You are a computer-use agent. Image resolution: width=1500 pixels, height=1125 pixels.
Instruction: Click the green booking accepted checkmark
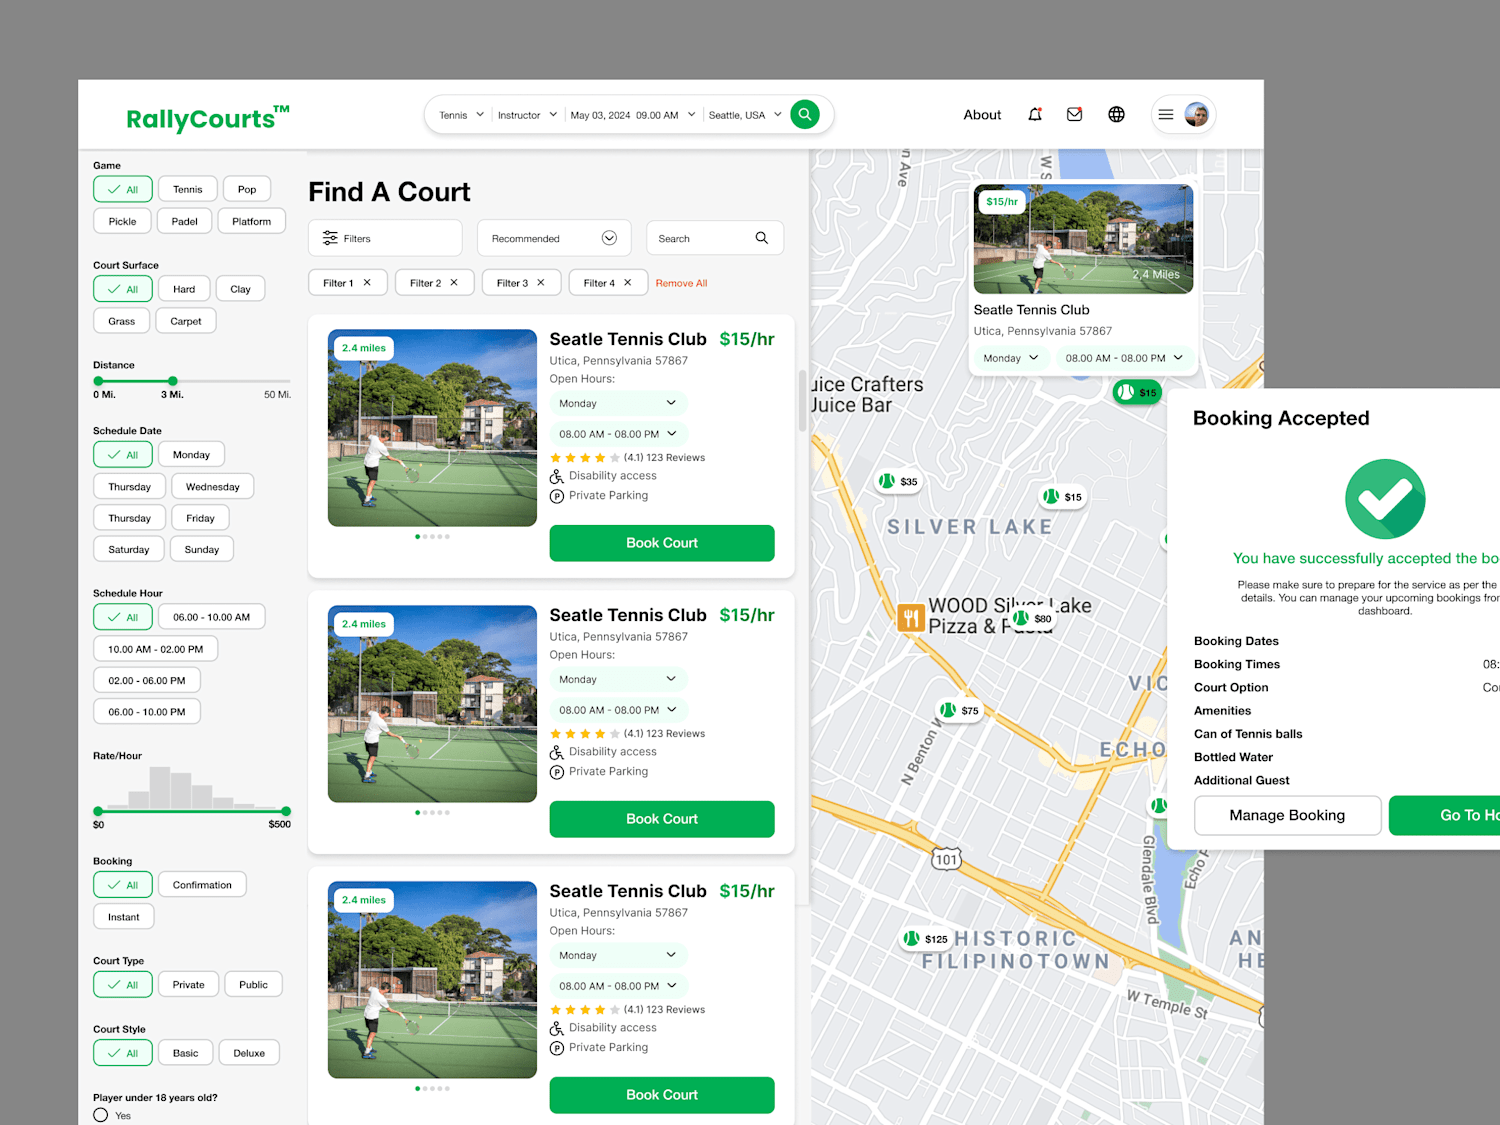click(x=1385, y=499)
